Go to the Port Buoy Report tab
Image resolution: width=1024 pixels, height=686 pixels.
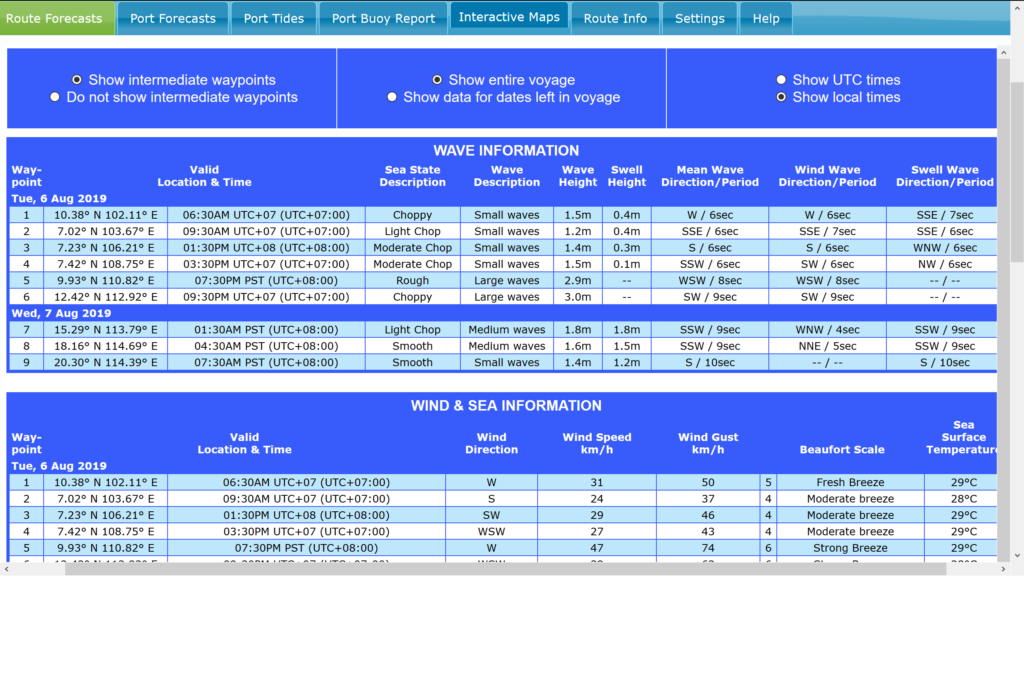click(x=383, y=18)
